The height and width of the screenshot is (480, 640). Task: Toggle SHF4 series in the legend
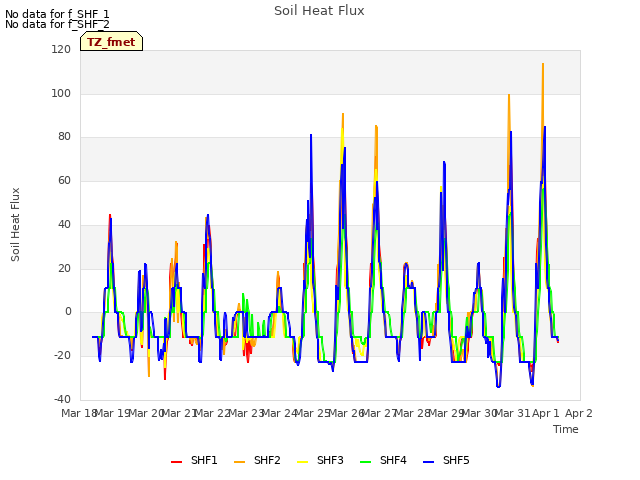click(x=383, y=460)
